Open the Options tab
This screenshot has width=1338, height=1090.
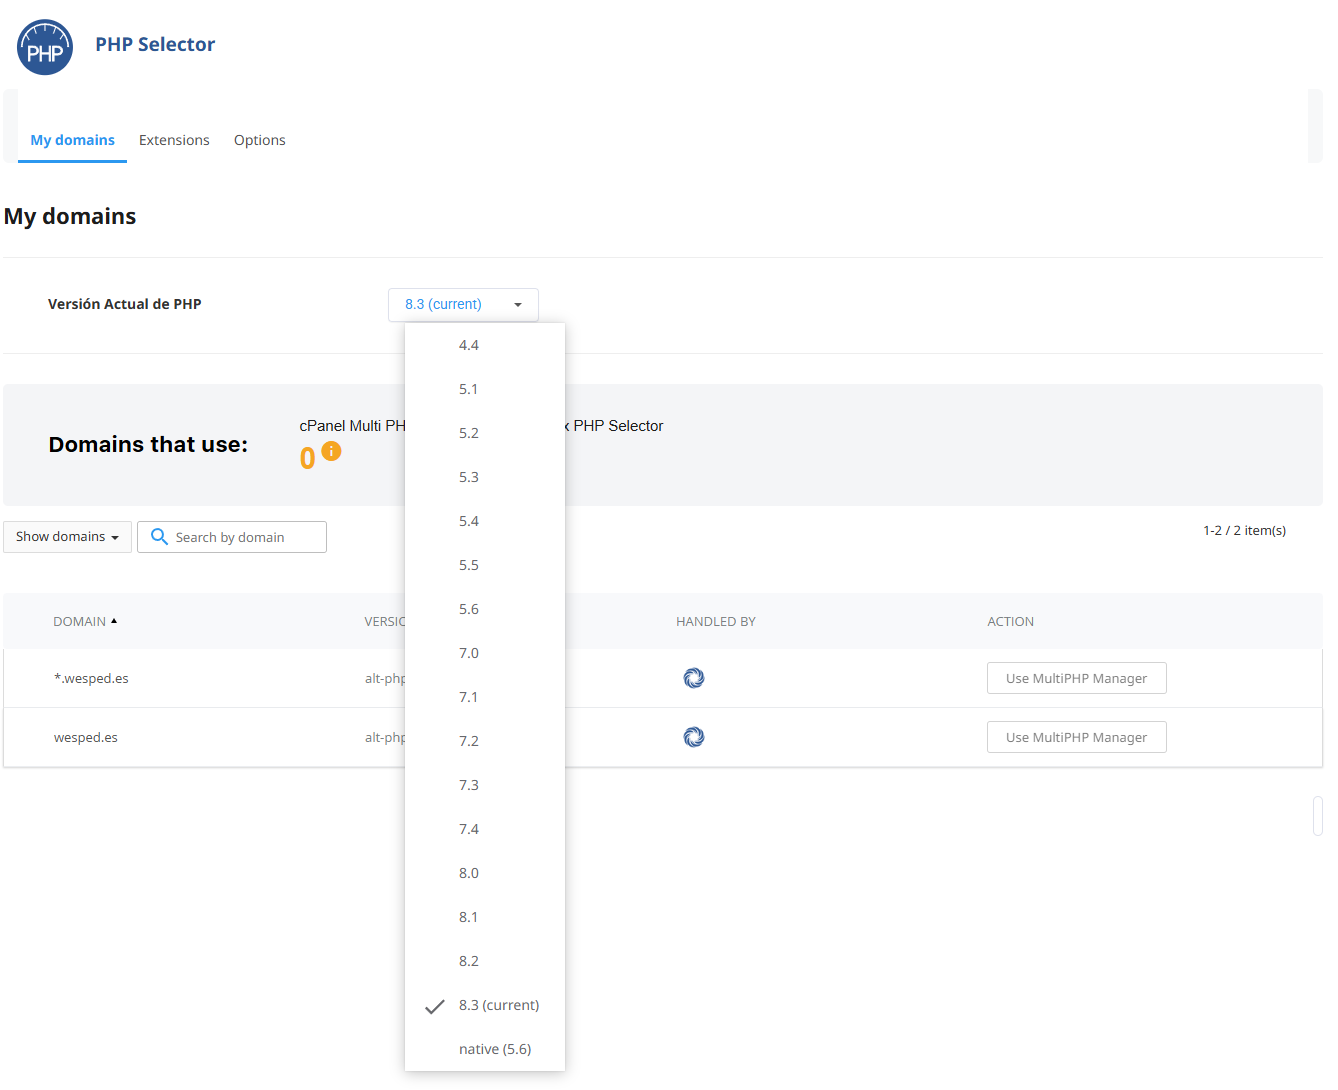click(259, 140)
